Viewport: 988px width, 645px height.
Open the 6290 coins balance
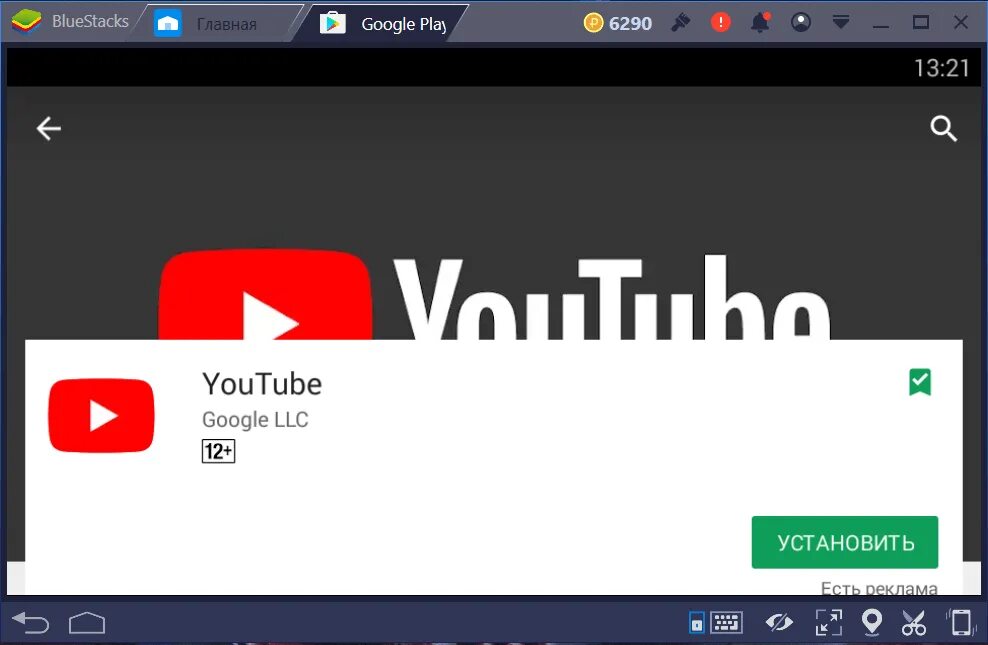618,23
